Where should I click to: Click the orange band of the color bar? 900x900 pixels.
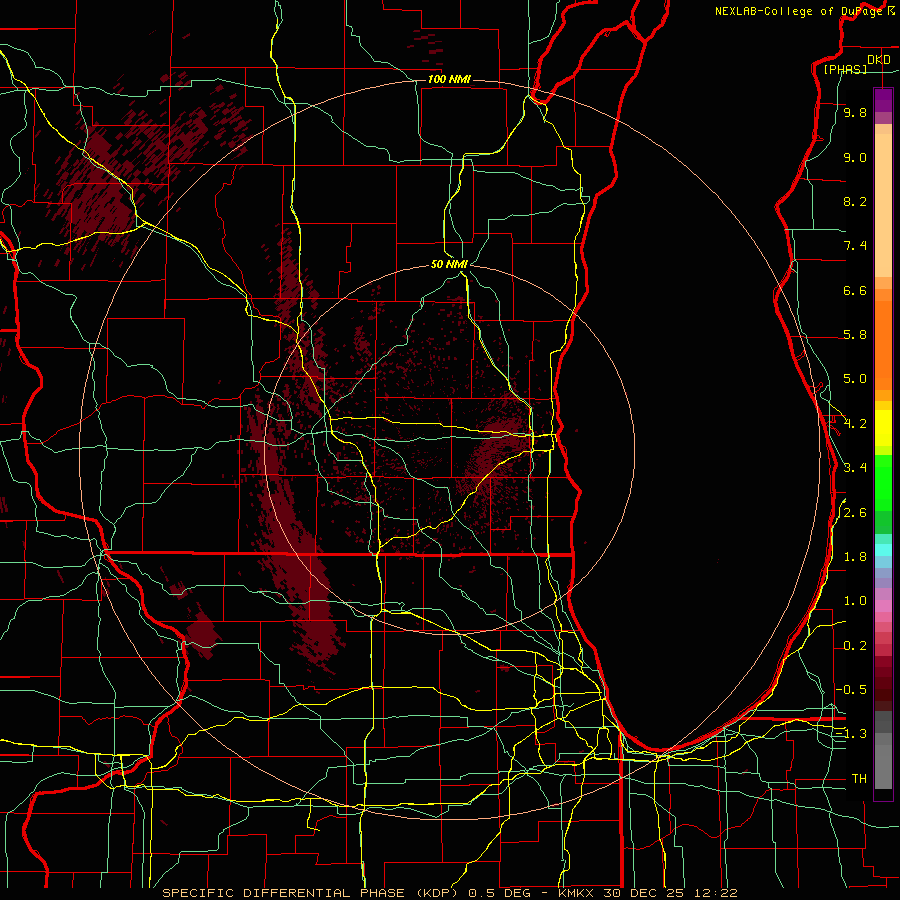pos(883,345)
